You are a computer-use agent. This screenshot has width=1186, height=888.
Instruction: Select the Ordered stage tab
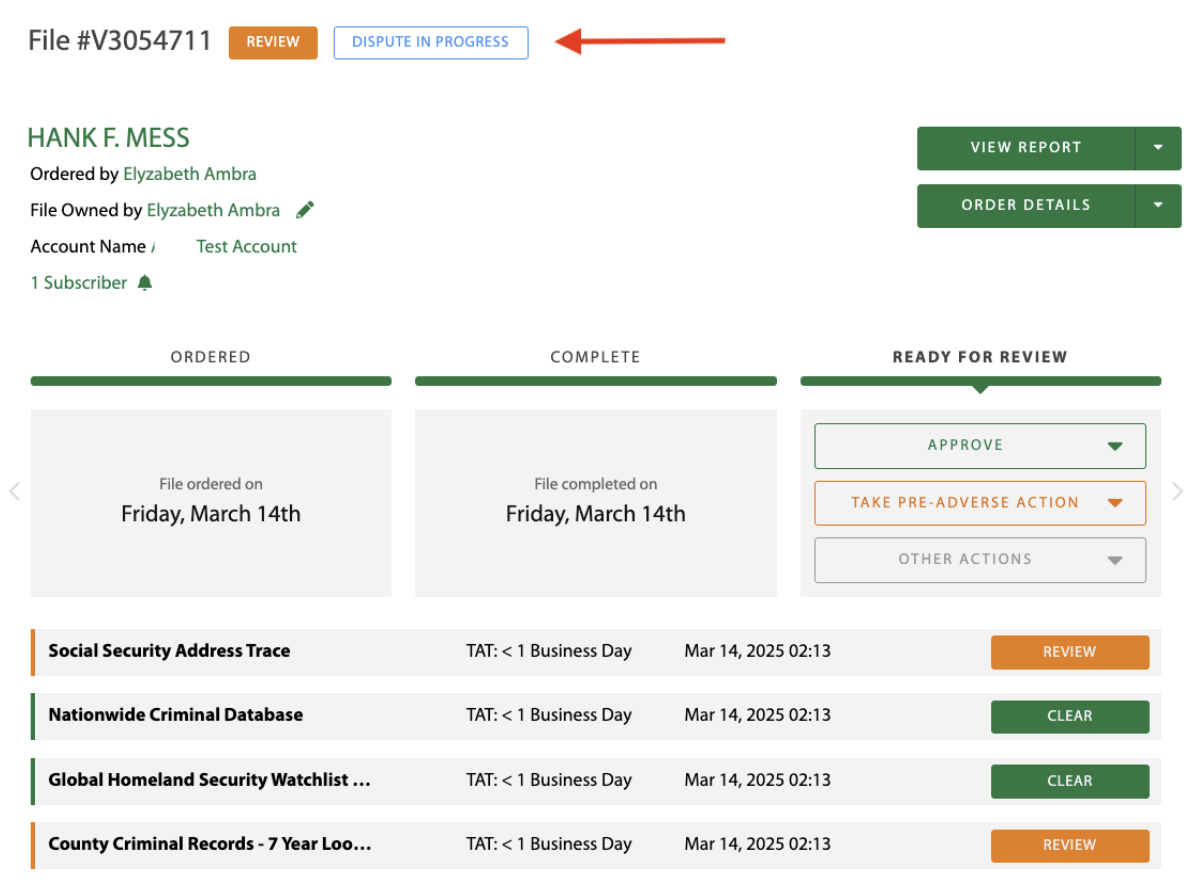(x=210, y=357)
